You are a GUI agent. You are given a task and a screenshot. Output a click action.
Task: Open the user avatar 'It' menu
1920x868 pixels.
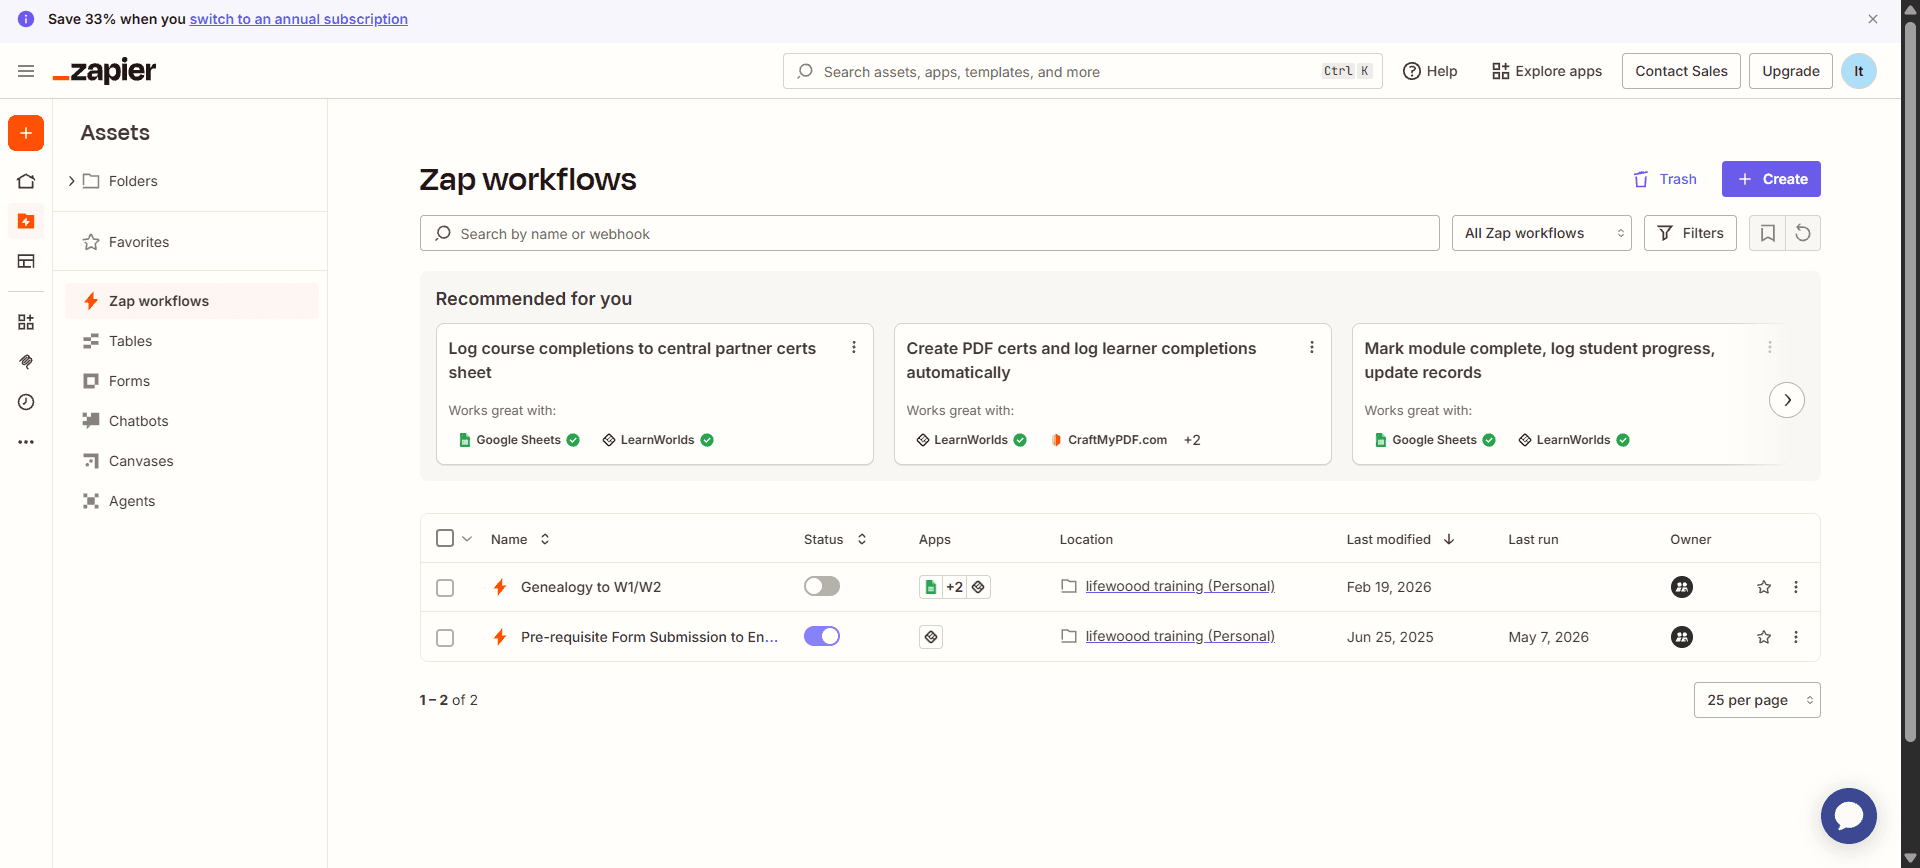tap(1859, 71)
